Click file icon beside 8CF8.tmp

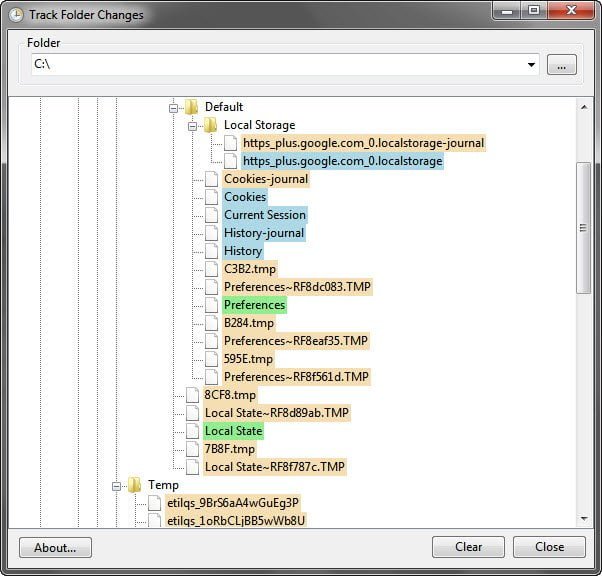click(192, 395)
